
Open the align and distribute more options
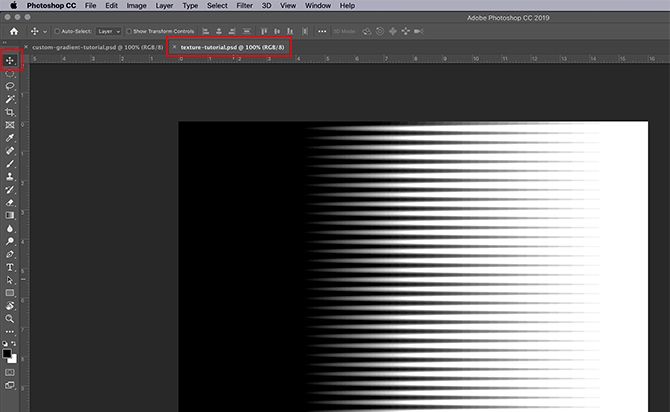(x=322, y=31)
